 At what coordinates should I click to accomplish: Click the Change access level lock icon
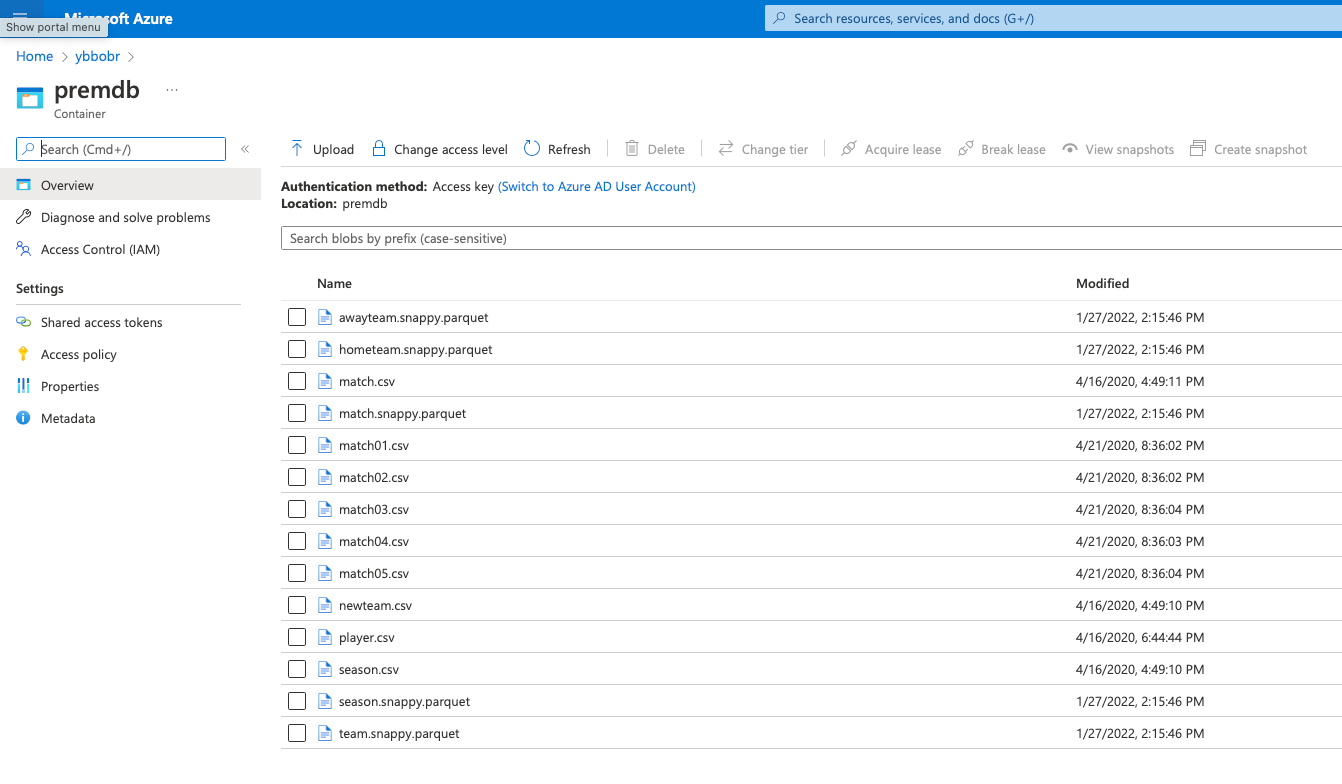click(x=379, y=149)
